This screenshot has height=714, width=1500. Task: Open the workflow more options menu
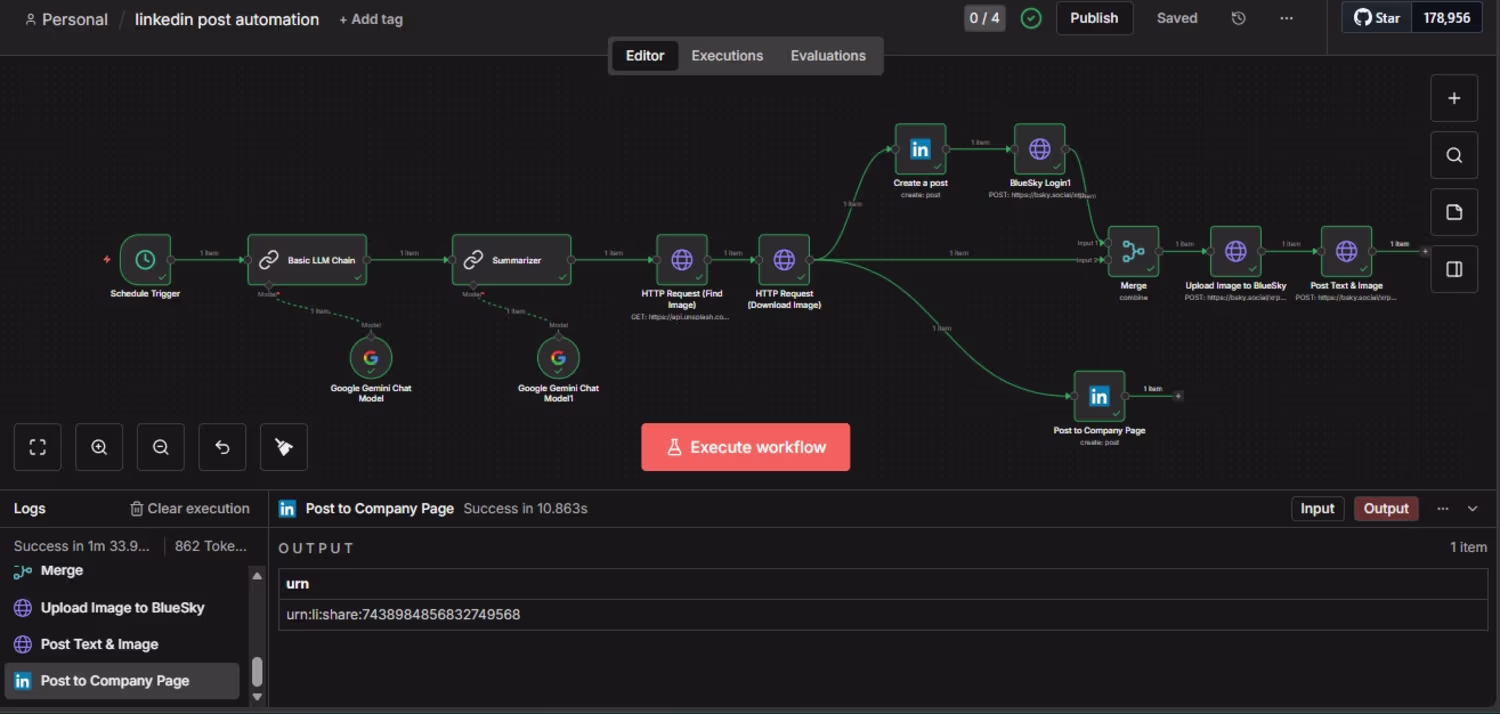[1286, 18]
